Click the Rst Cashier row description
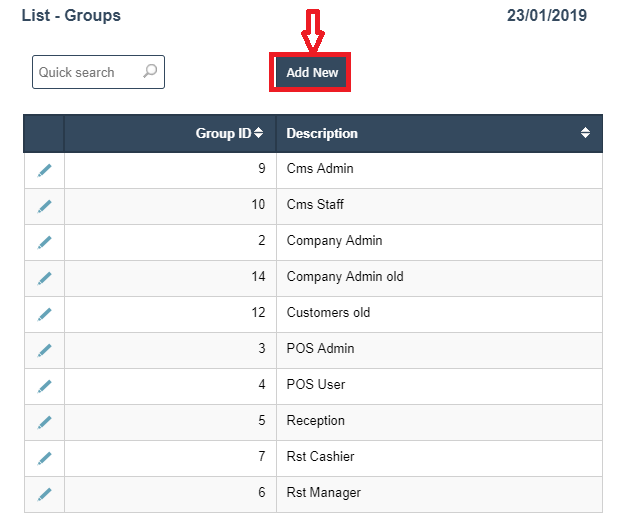The image size is (629, 528). tap(320, 457)
